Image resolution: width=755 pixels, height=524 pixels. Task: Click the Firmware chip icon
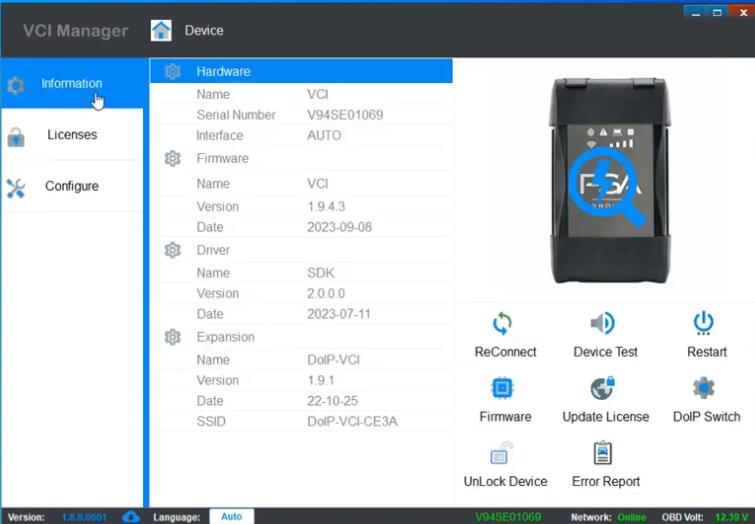(x=502, y=388)
